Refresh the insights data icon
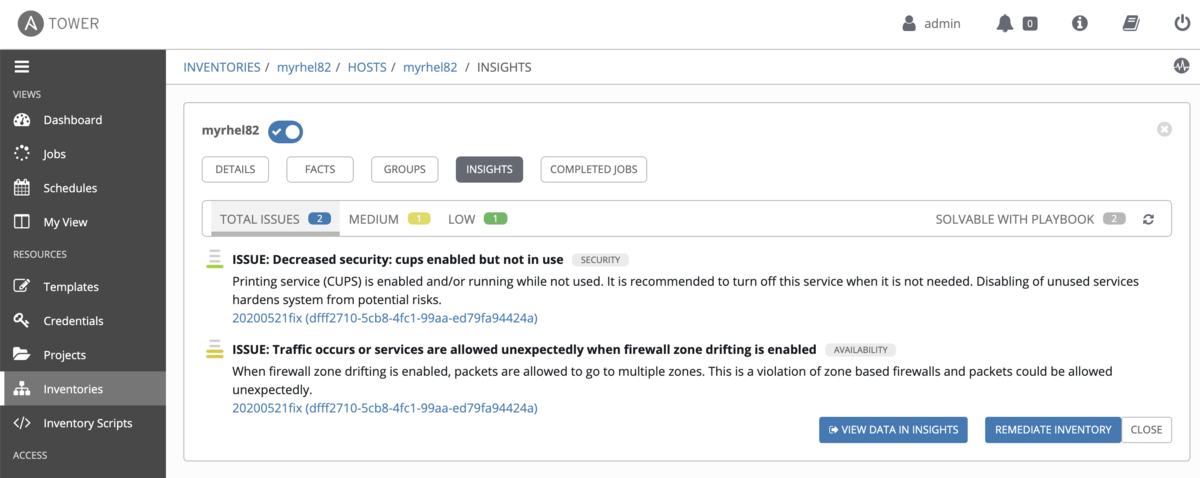1200x478 pixels. pos(1148,219)
